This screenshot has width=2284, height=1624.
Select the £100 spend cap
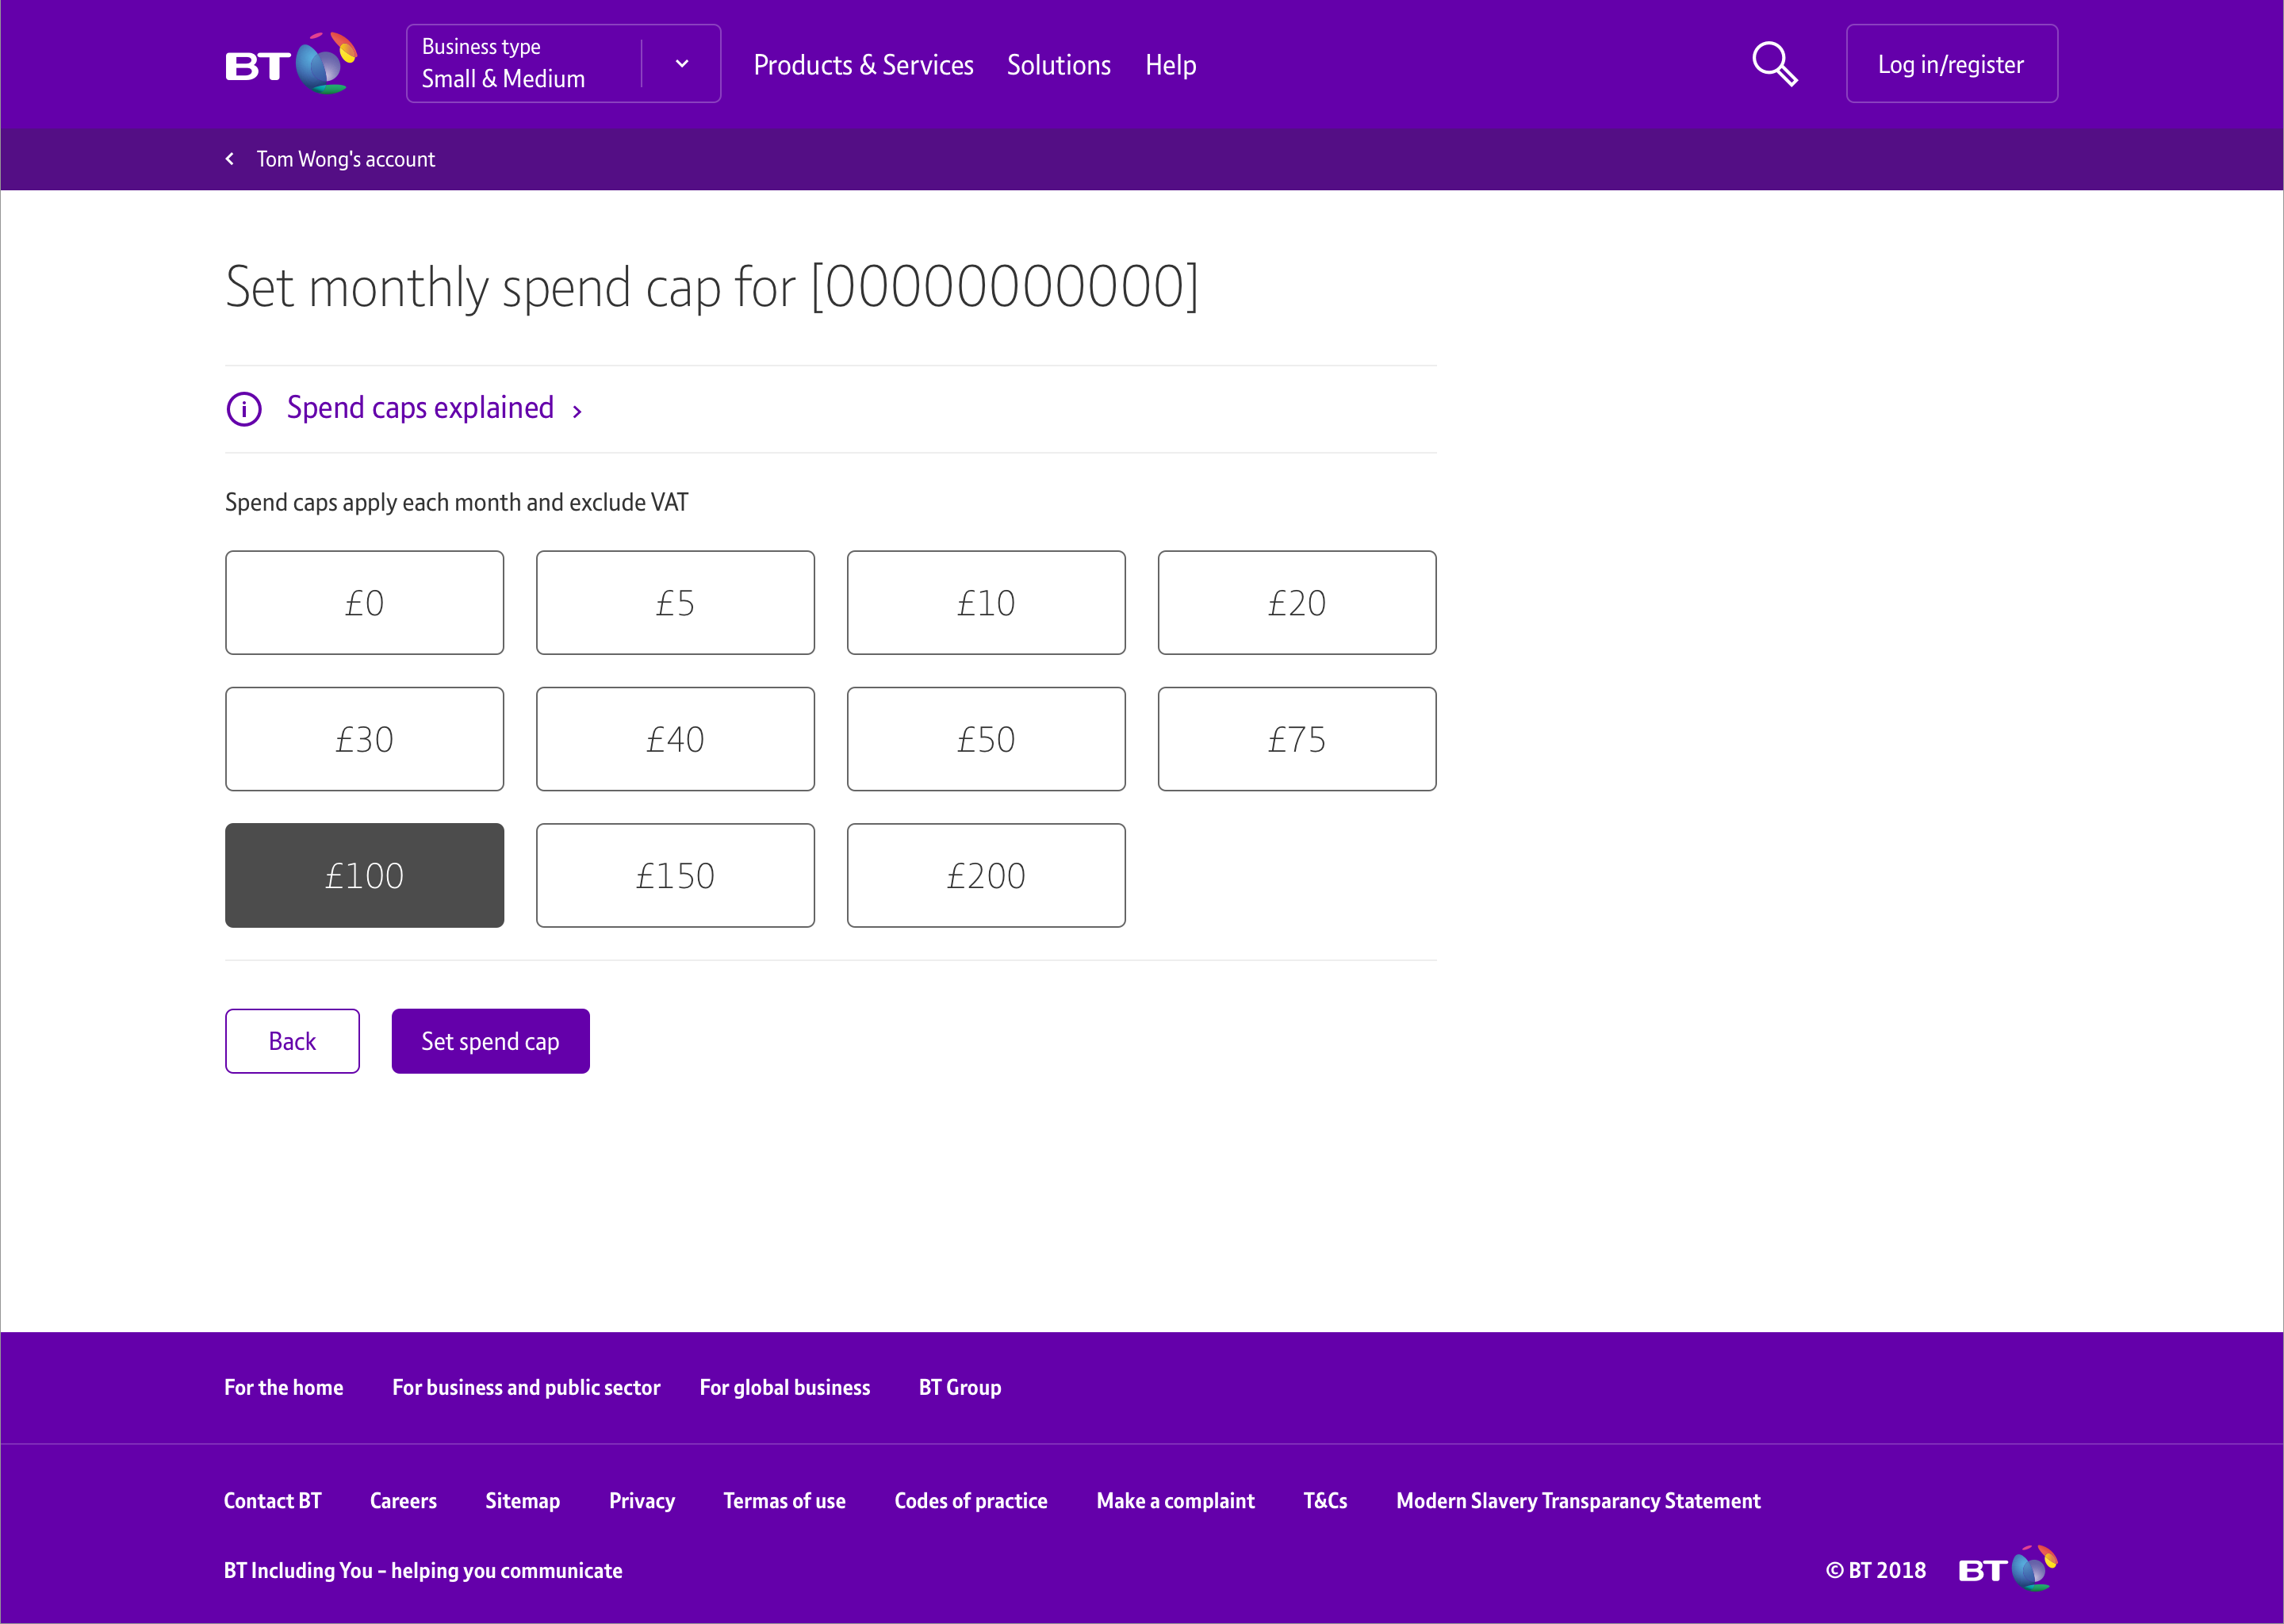click(x=364, y=876)
